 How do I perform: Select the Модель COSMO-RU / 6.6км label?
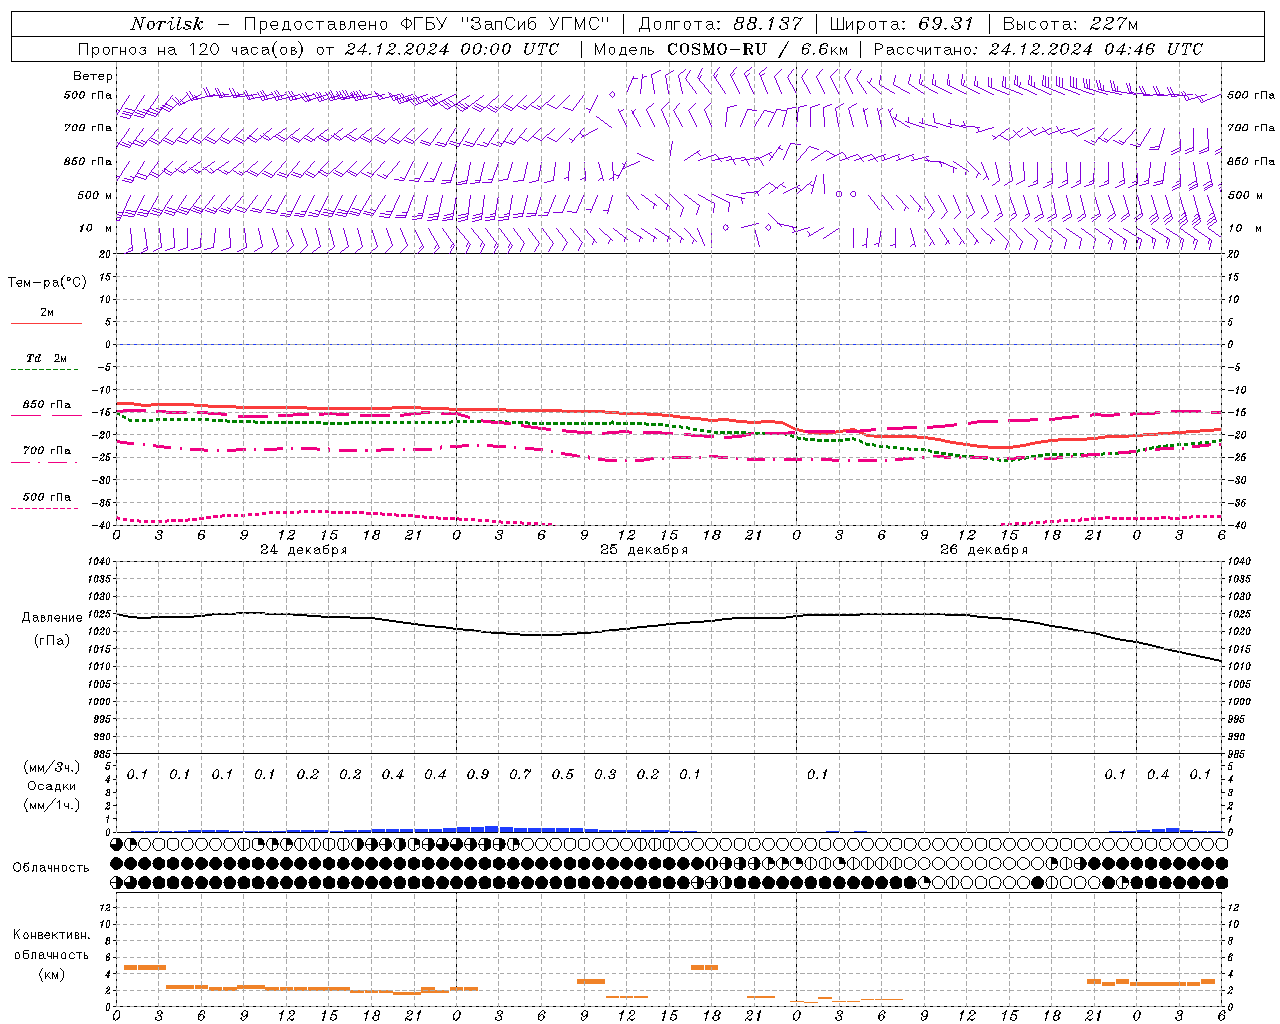721,49
